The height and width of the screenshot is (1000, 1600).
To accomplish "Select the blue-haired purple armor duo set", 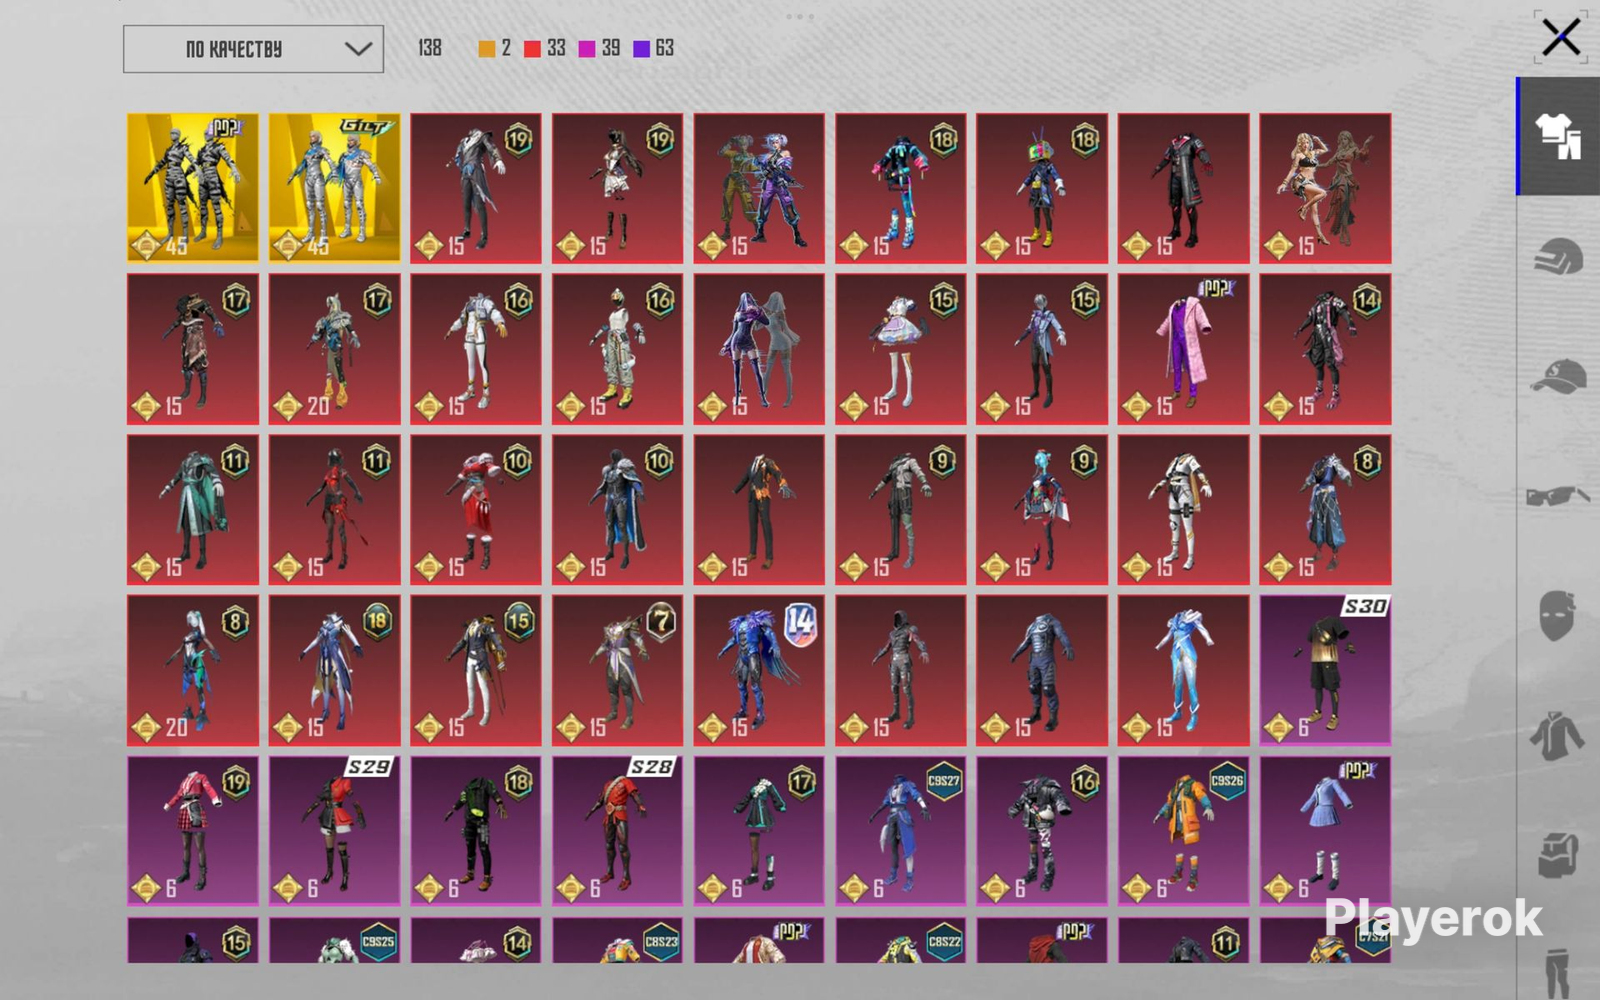I will 759,188.
